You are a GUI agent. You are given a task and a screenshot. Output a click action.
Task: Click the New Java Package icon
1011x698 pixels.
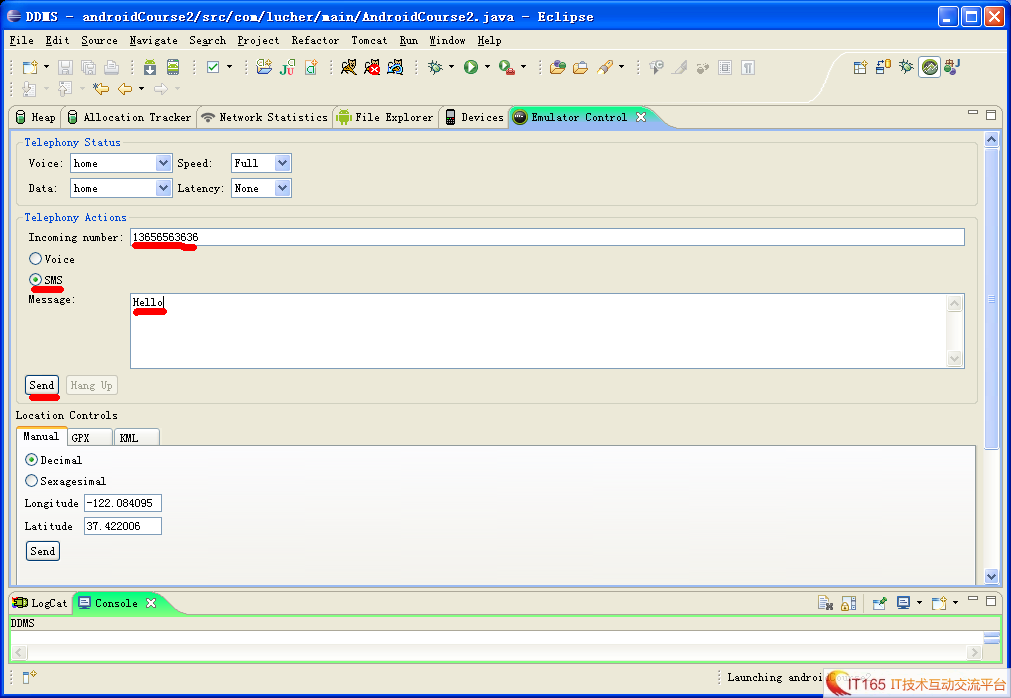point(264,67)
